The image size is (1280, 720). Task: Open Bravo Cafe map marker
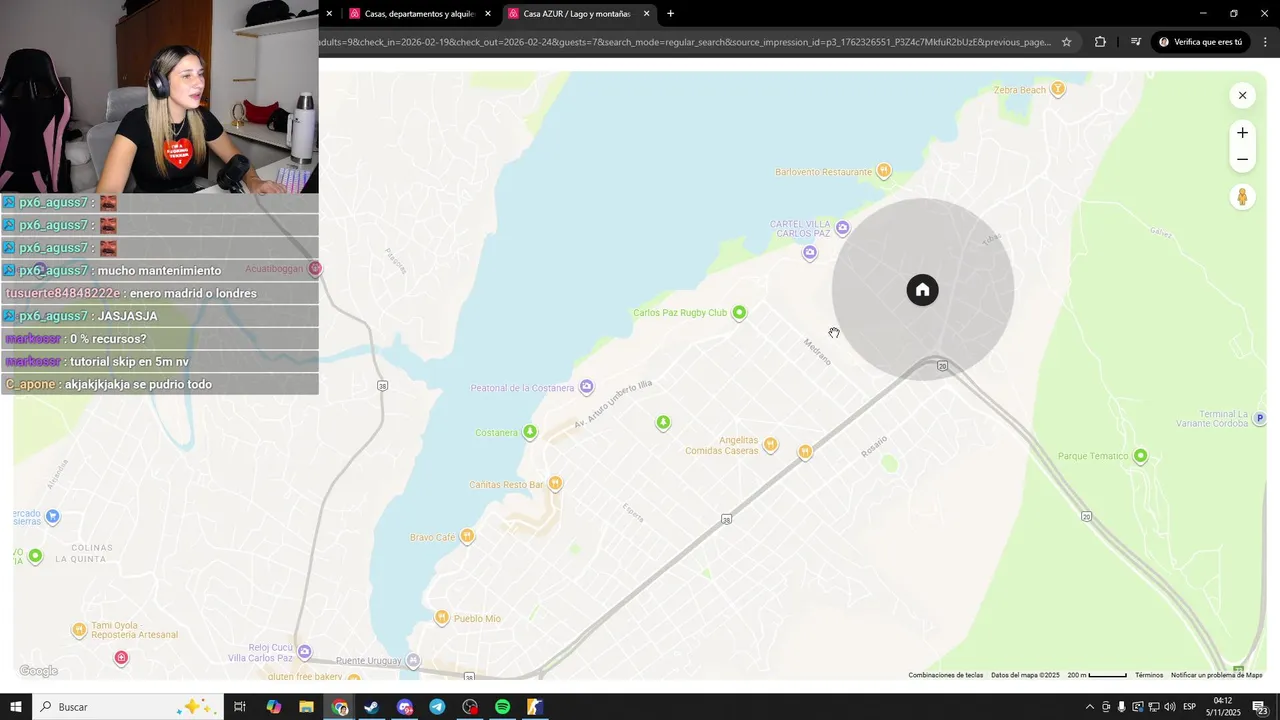point(466,537)
